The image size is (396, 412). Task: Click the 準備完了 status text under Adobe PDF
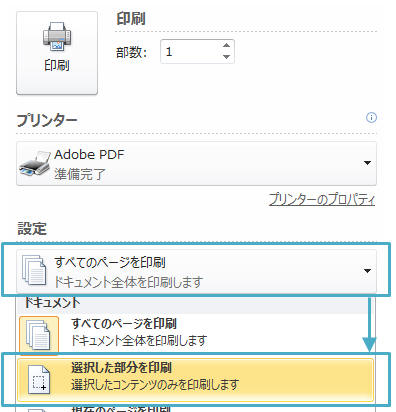(80, 174)
